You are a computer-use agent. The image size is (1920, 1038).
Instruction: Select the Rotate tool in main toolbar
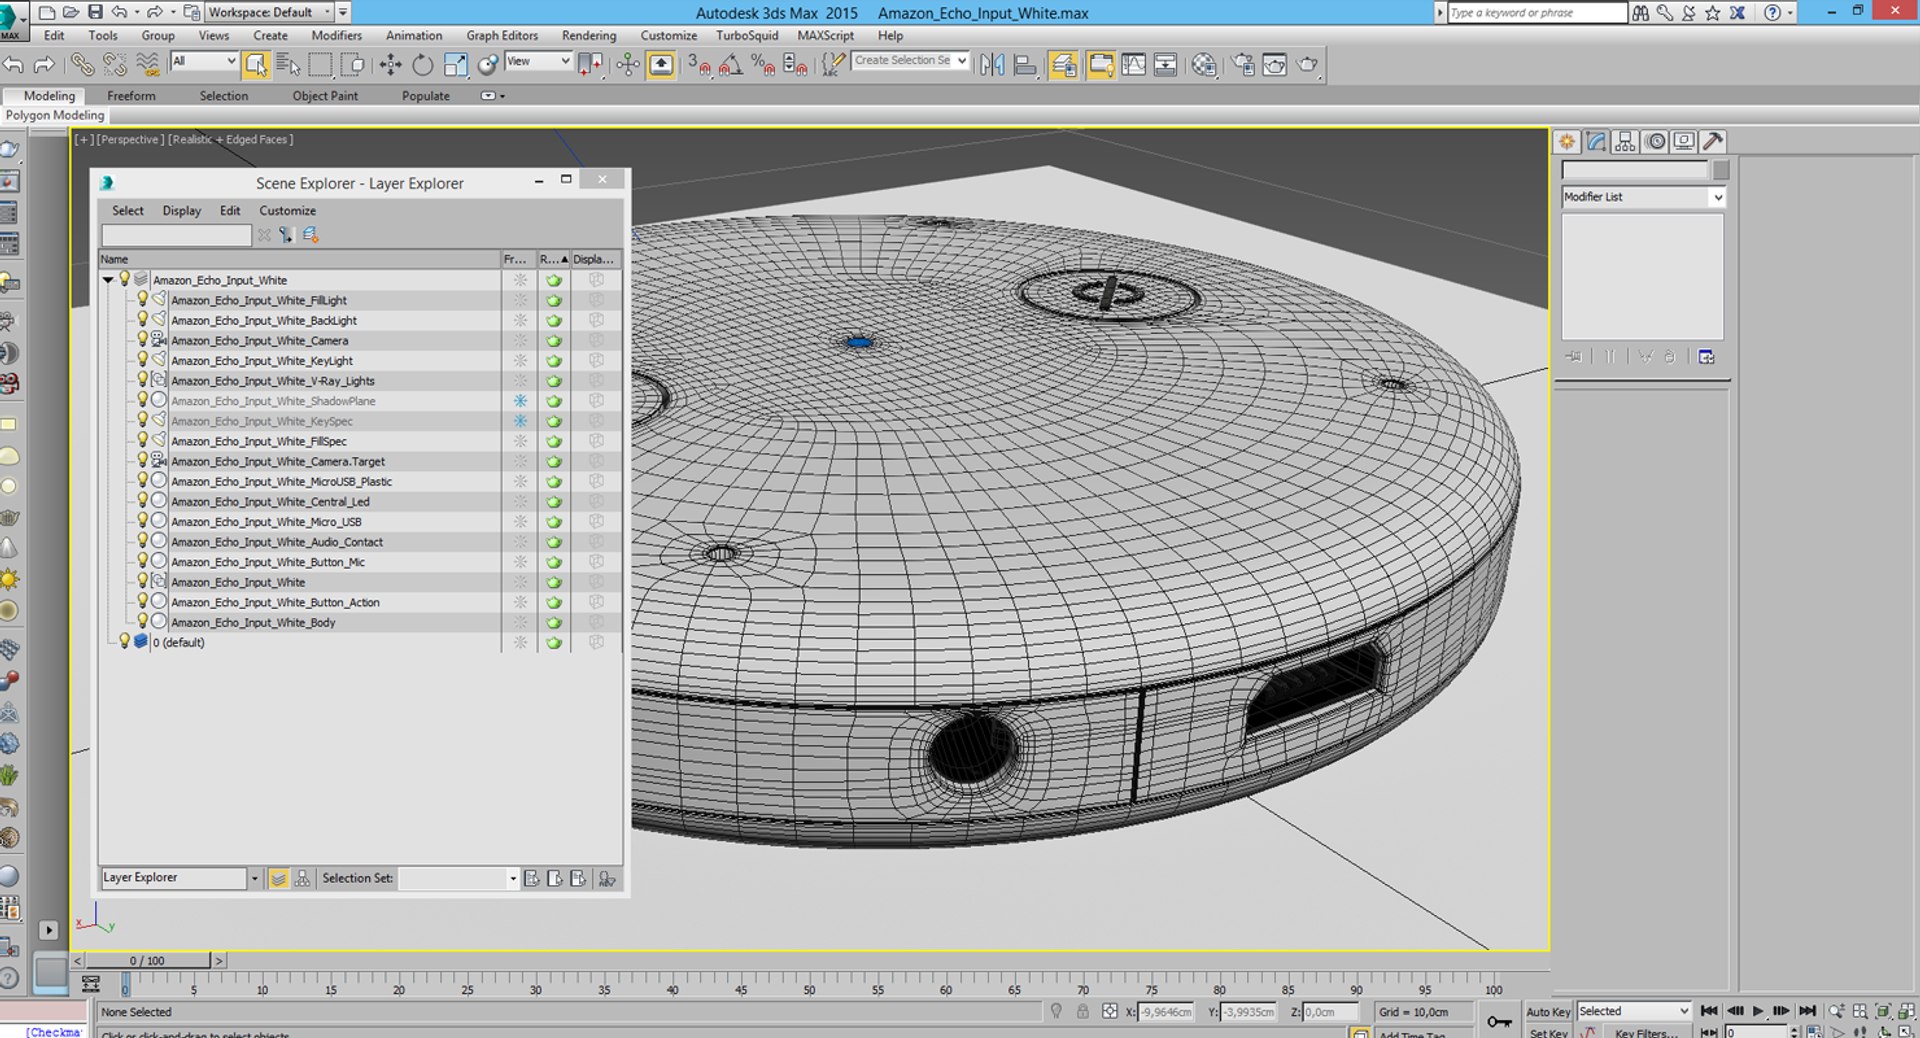click(423, 65)
